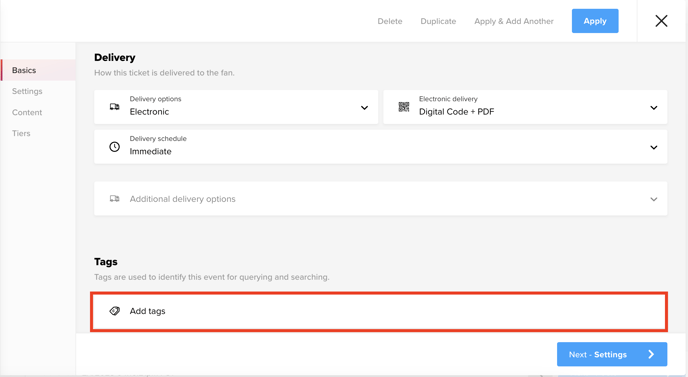688x377 pixels.
Task: Click the 'How this ticket is delivered' description
Action: tap(164, 73)
